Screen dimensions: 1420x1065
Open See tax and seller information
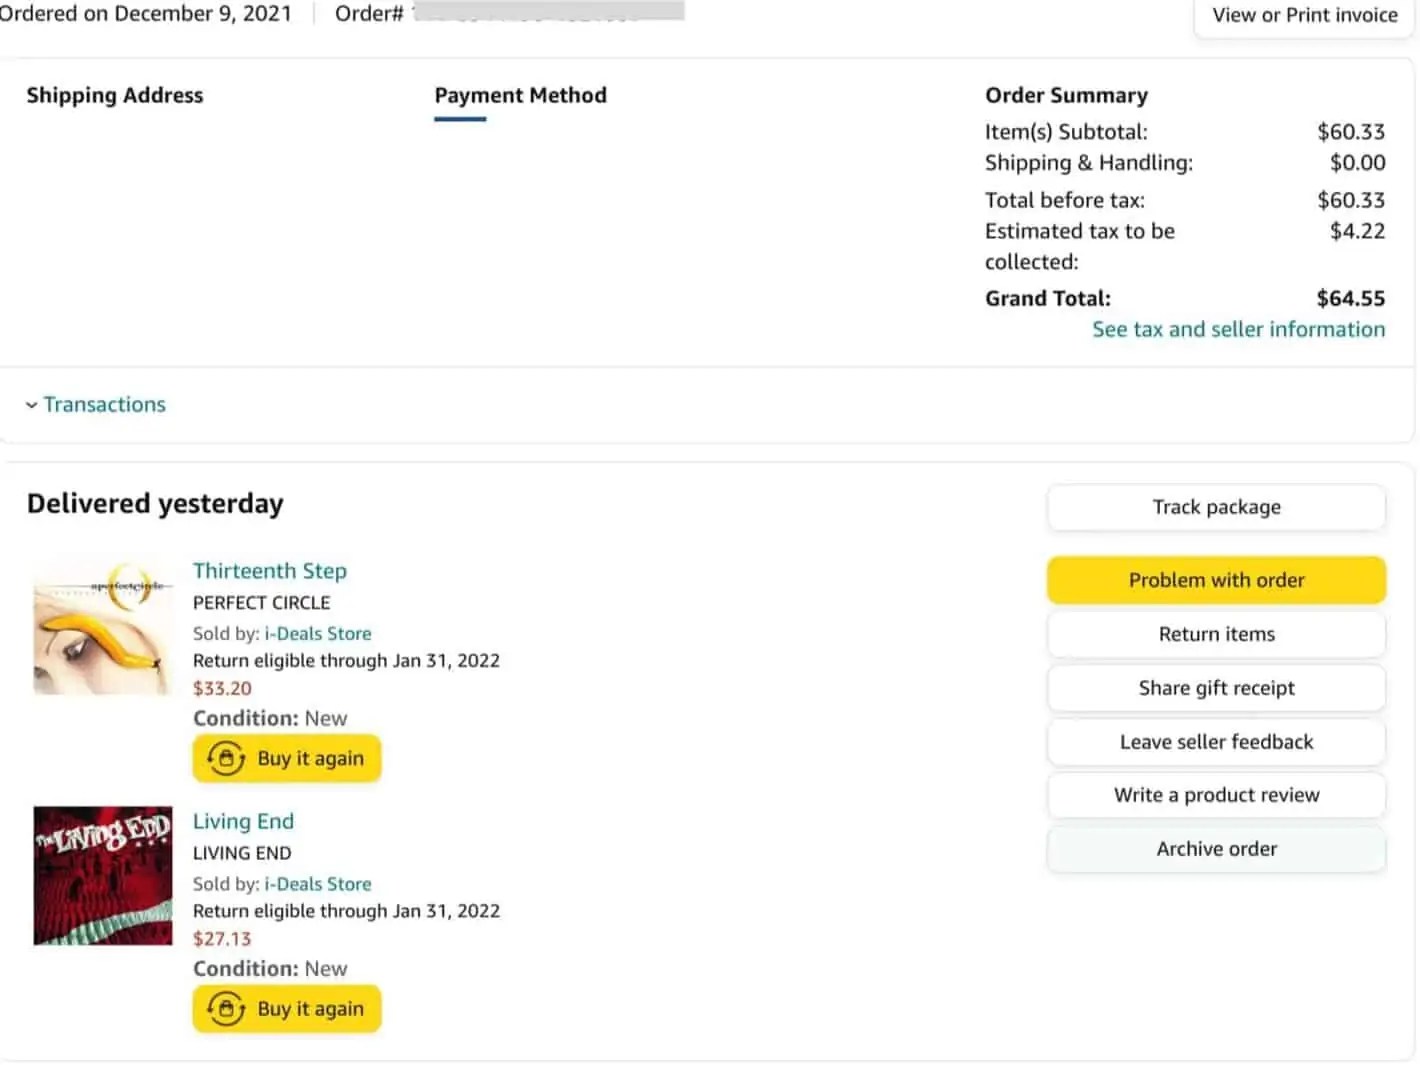tap(1239, 329)
